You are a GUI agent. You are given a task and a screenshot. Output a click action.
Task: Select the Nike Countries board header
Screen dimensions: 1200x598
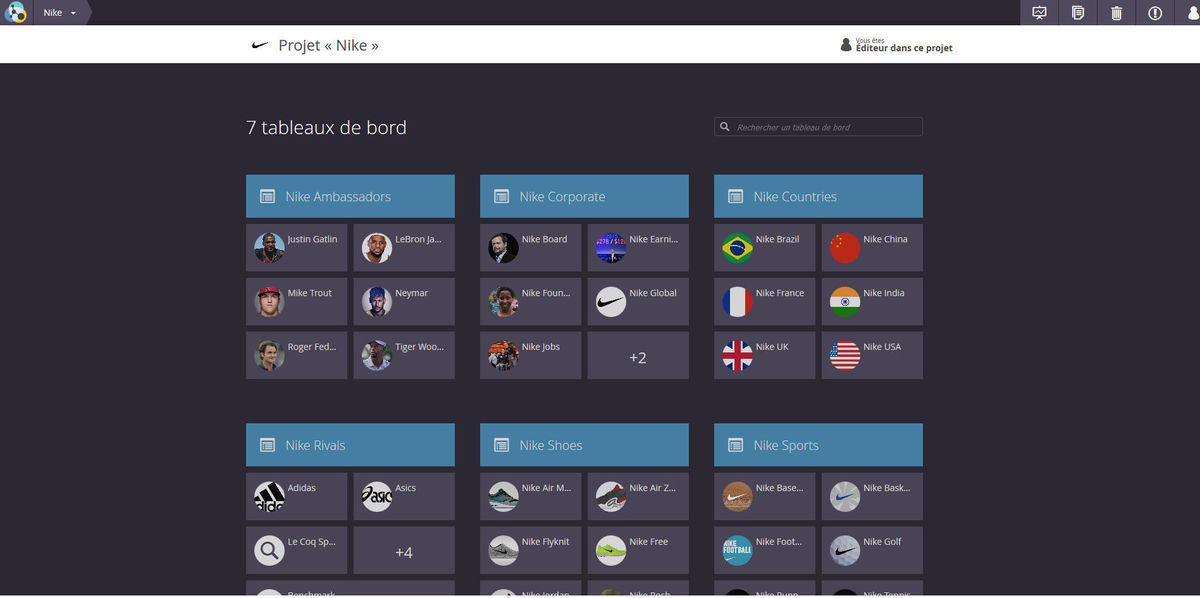click(818, 197)
